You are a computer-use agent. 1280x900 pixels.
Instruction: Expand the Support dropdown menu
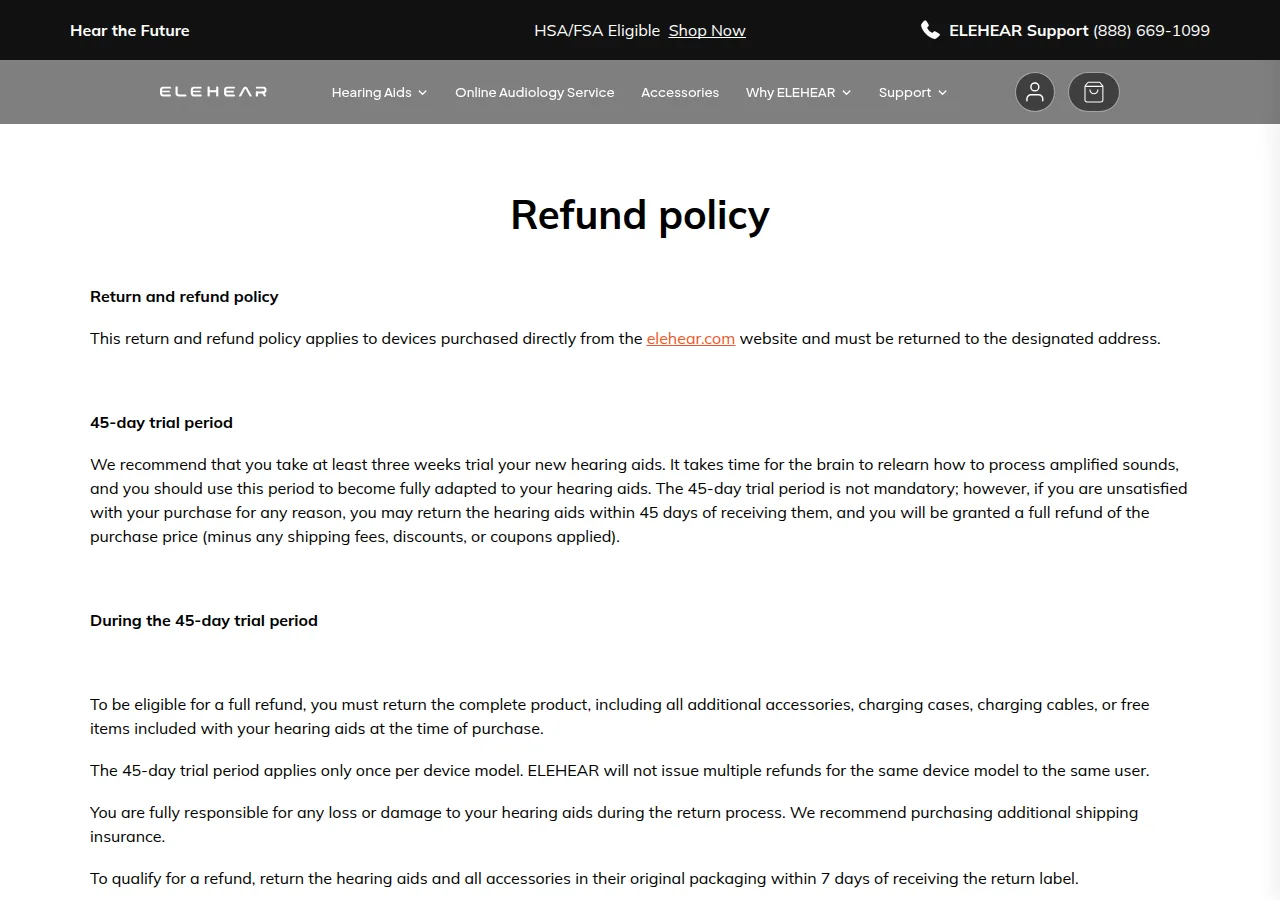coord(912,92)
